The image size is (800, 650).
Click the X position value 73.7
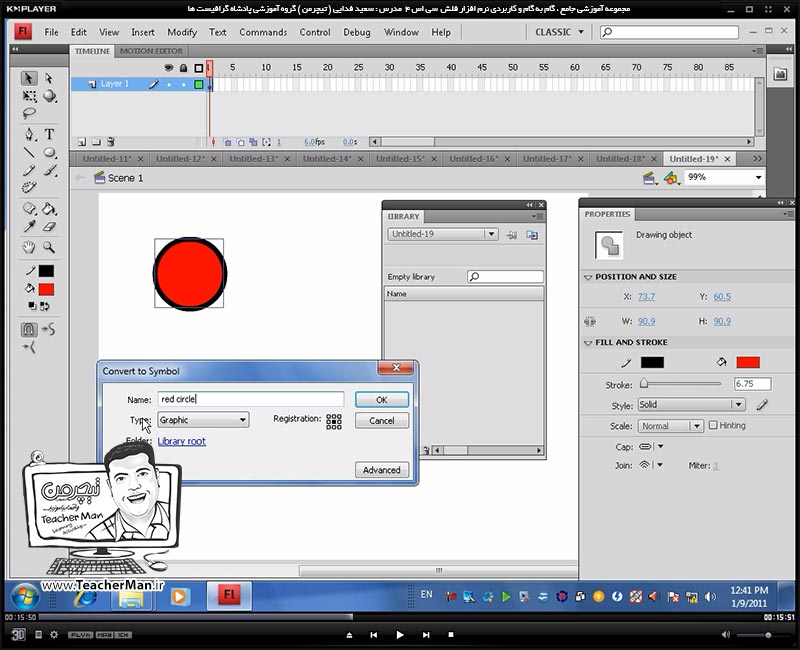646,296
